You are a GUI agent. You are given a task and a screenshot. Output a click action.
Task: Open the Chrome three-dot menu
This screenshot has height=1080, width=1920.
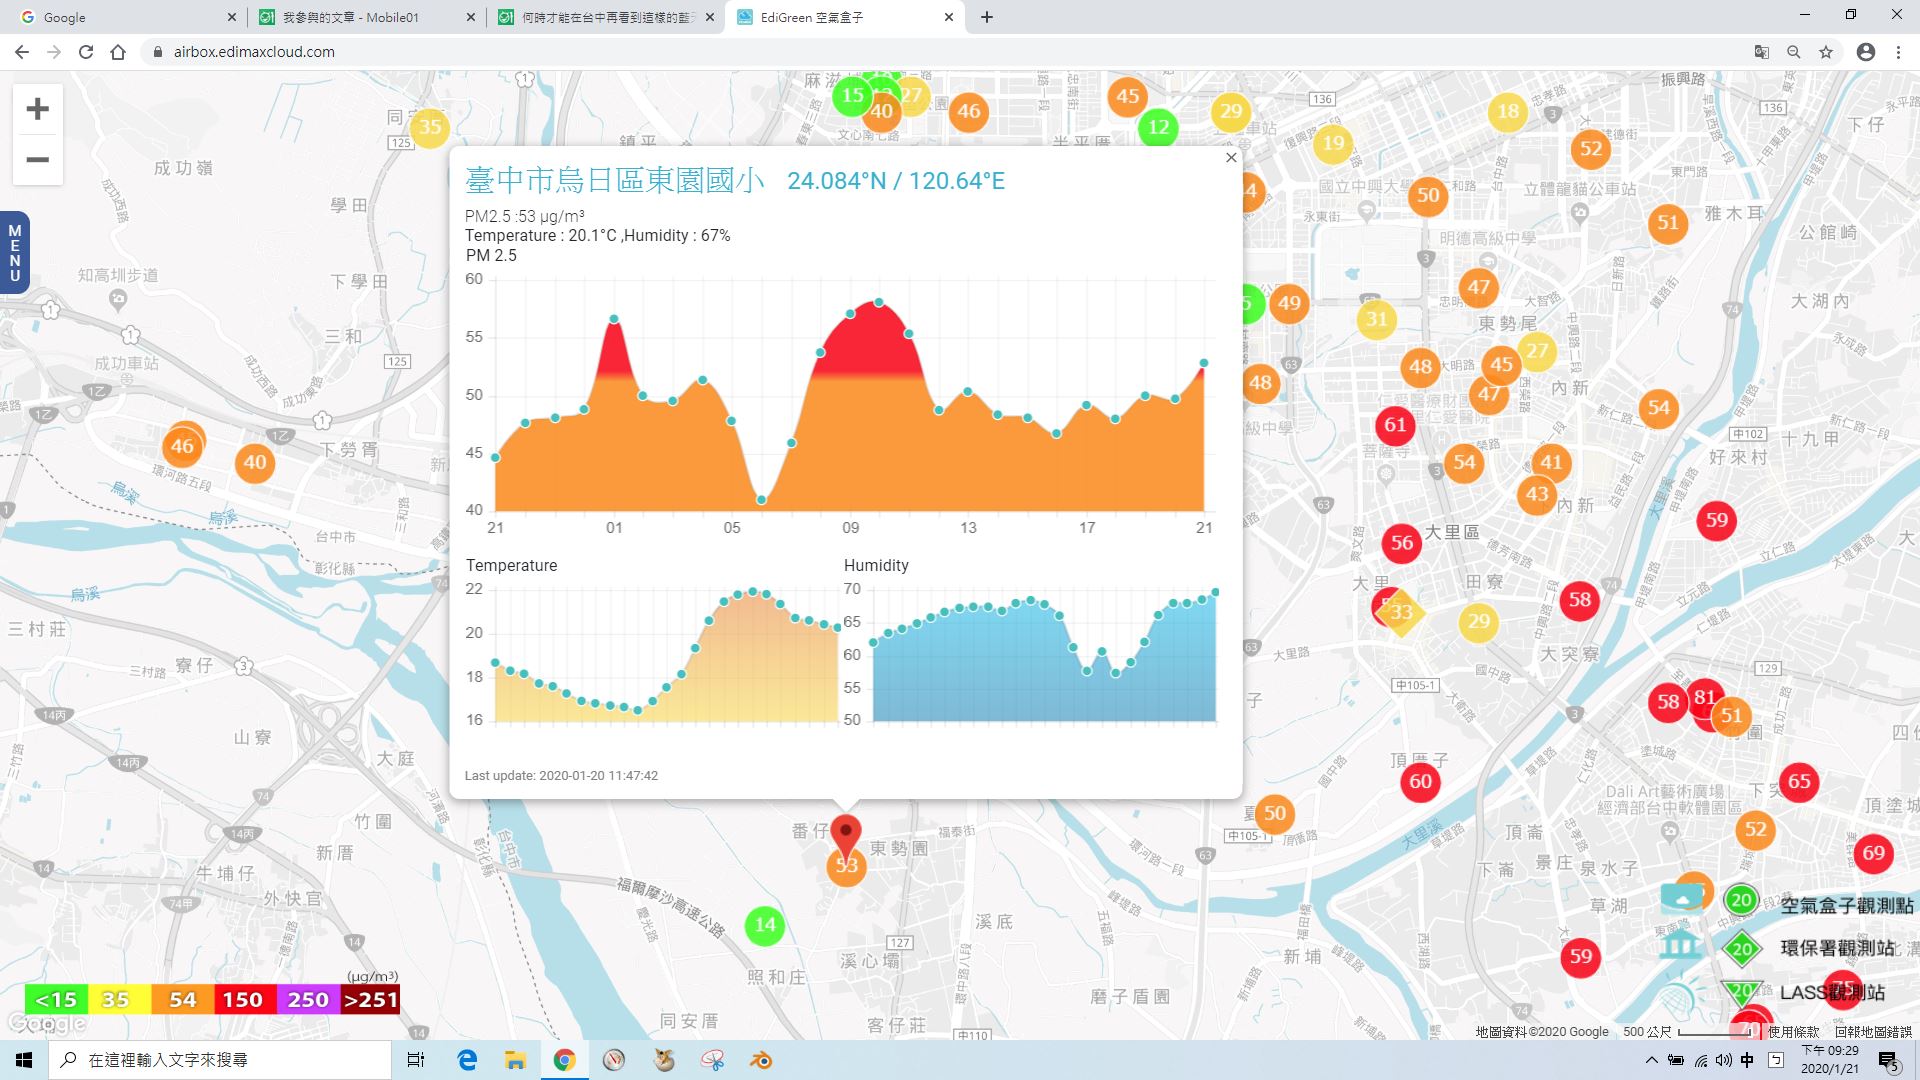pyautogui.click(x=1898, y=52)
